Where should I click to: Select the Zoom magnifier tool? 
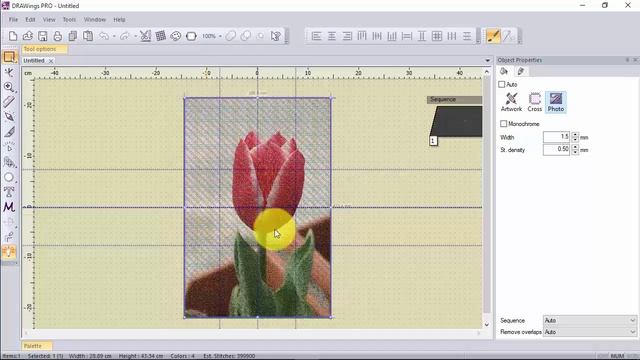[x=9, y=87]
